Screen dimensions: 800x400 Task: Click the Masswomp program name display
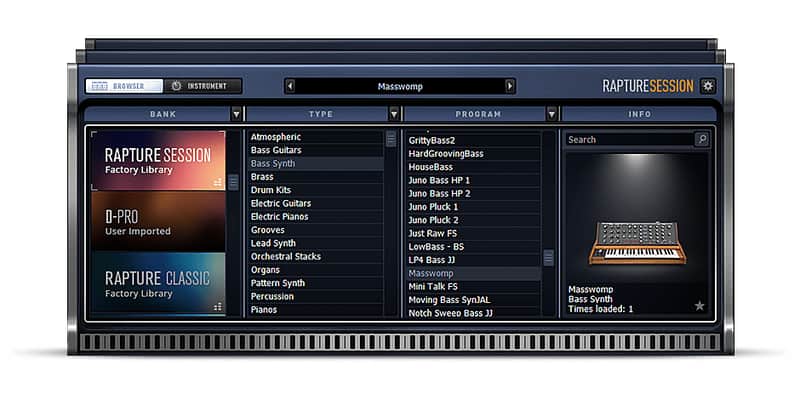click(x=400, y=86)
